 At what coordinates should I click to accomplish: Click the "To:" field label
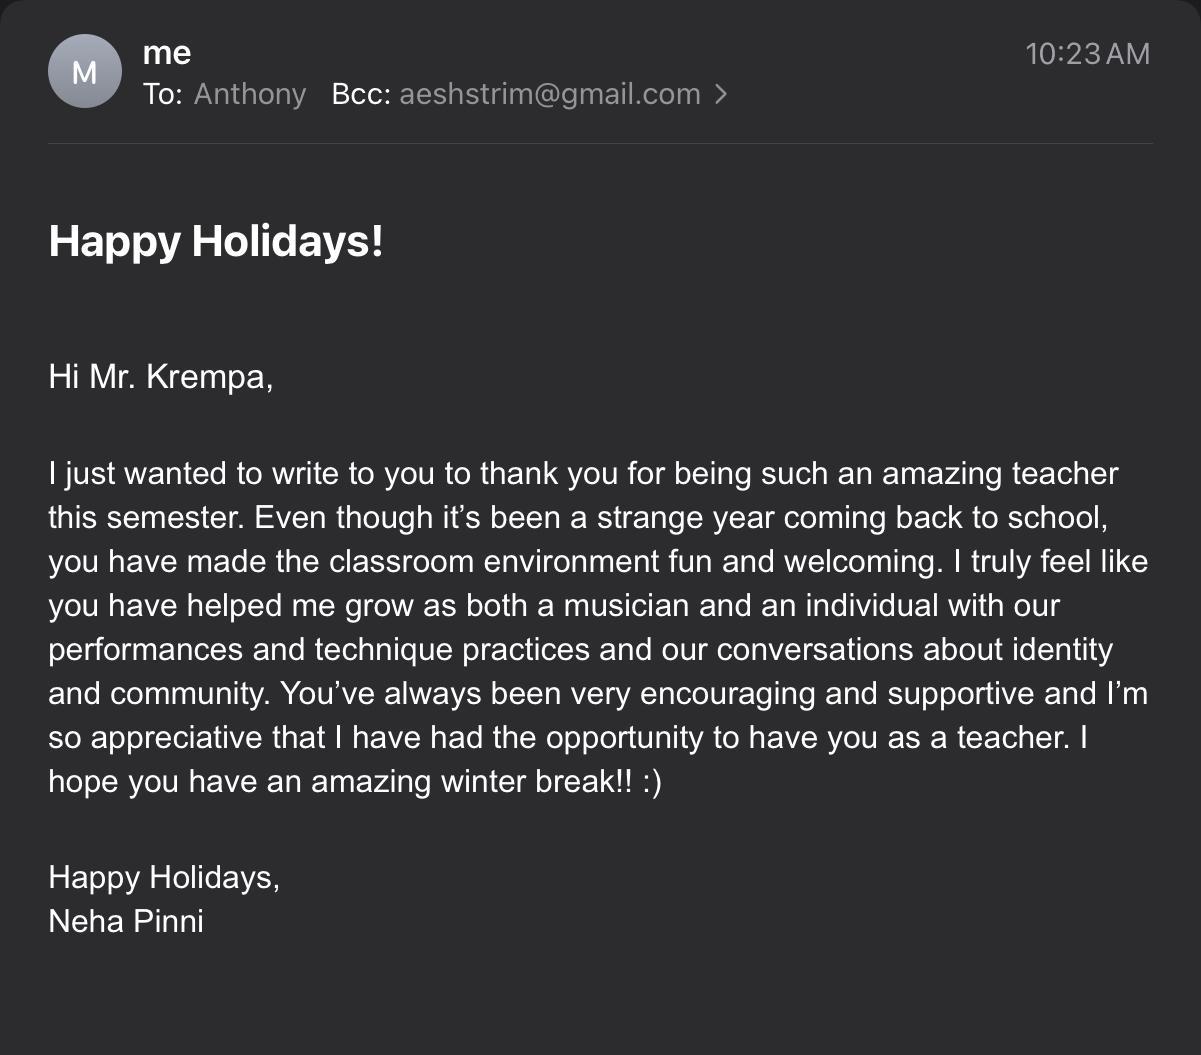162,94
